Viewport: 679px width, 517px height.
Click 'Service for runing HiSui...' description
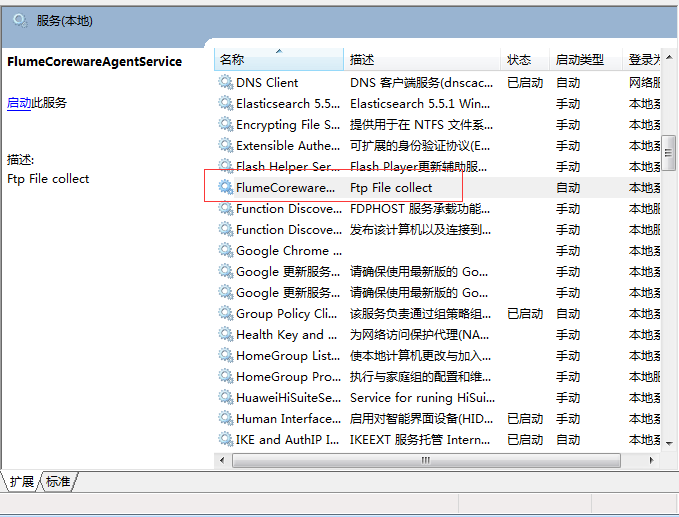(422, 397)
